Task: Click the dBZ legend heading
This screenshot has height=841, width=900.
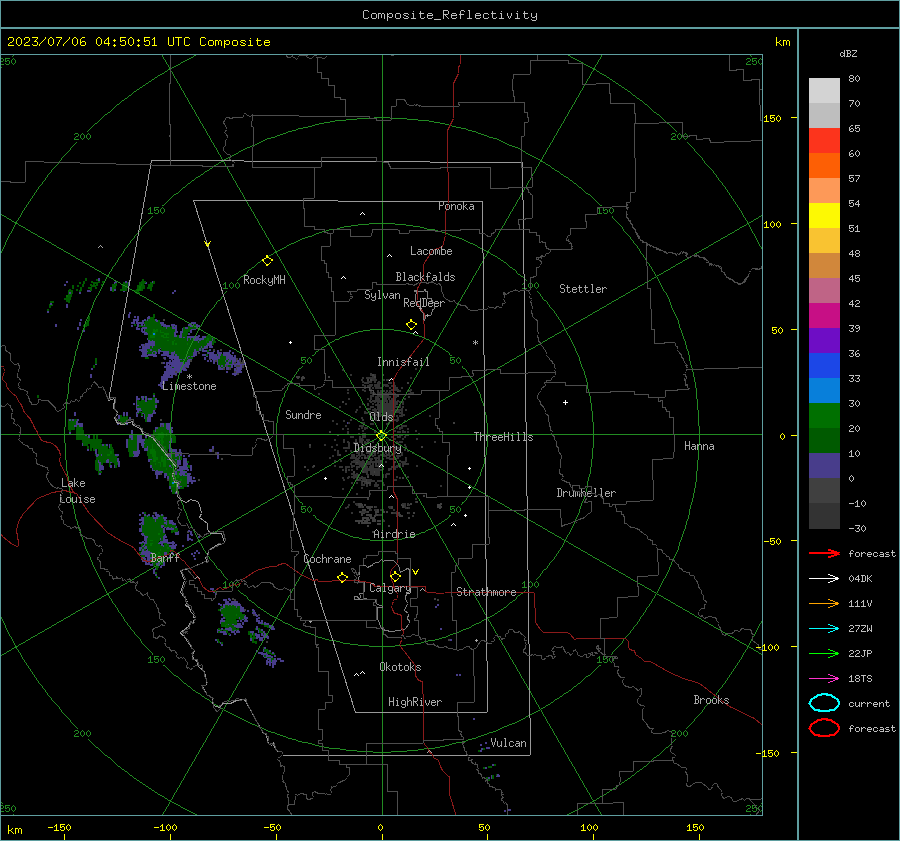Action: click(848, 53)
